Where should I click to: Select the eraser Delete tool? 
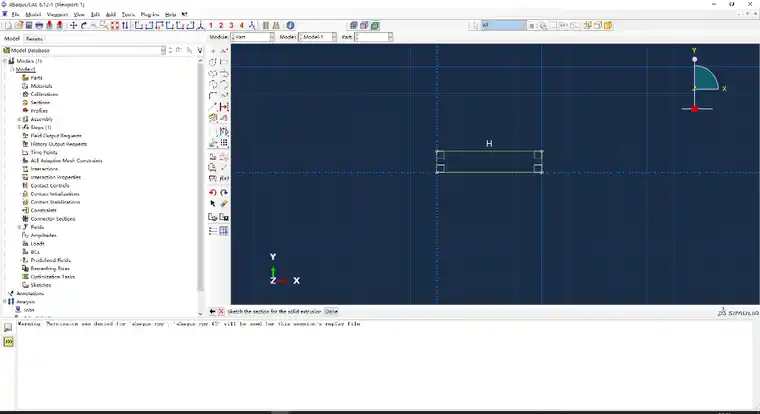point(224,204)
